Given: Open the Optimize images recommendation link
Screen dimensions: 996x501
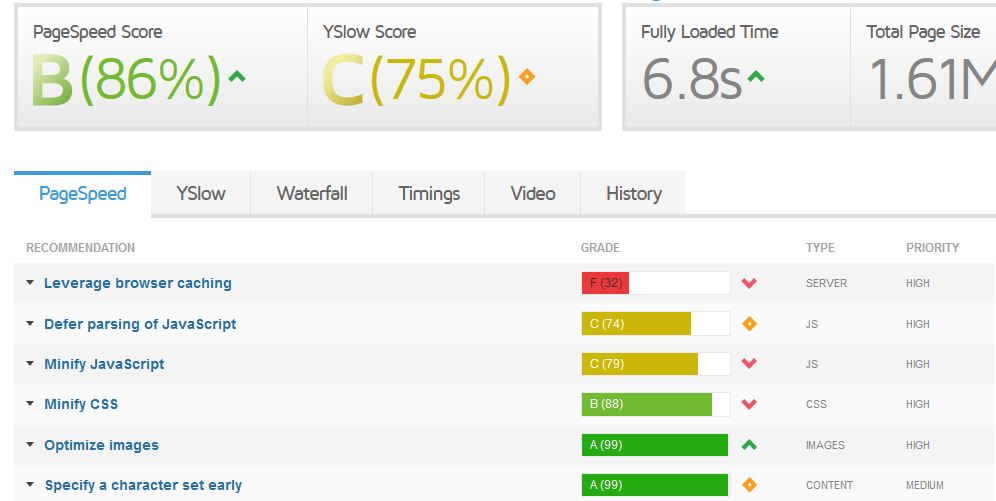Looking at the screenshot, I should click(101, 445).
